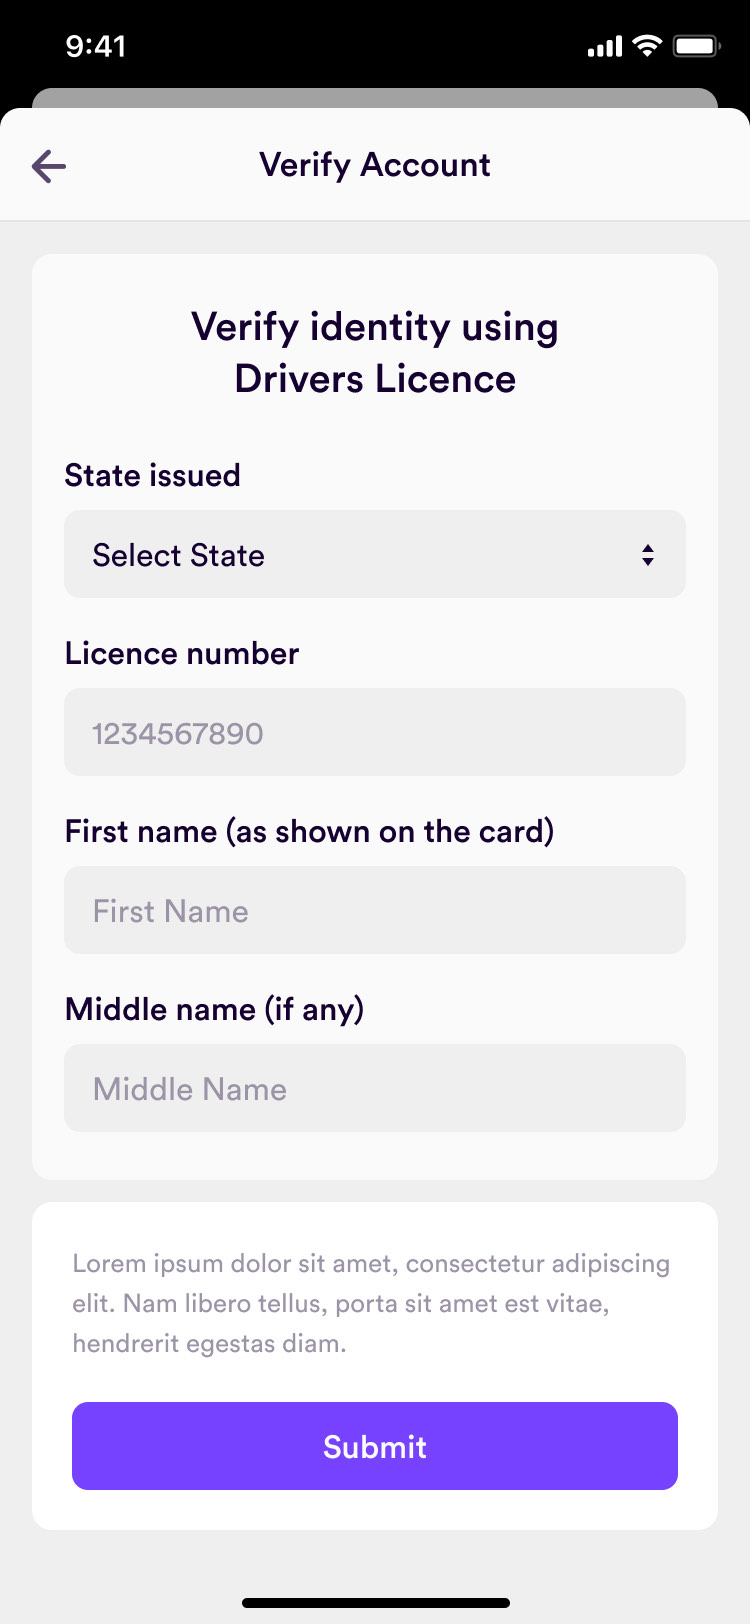The image size is (750, 1624).
Task: Tap the Licence number label
Action: tap(182, 654)
